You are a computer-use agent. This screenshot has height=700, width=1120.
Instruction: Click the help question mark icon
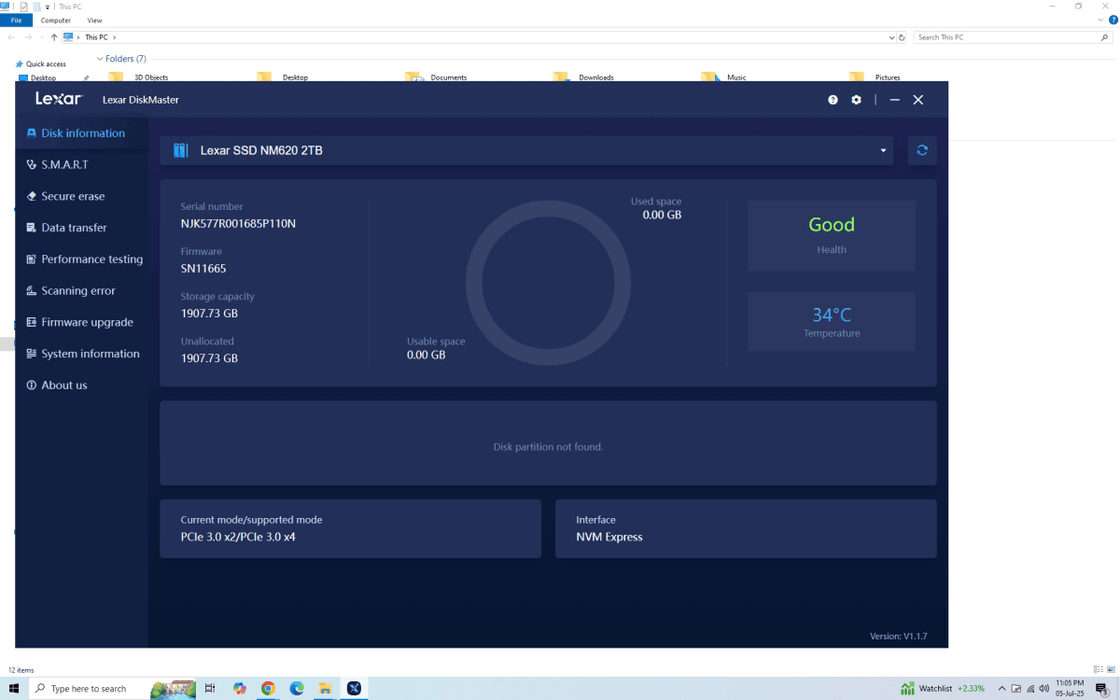(833, 100)
